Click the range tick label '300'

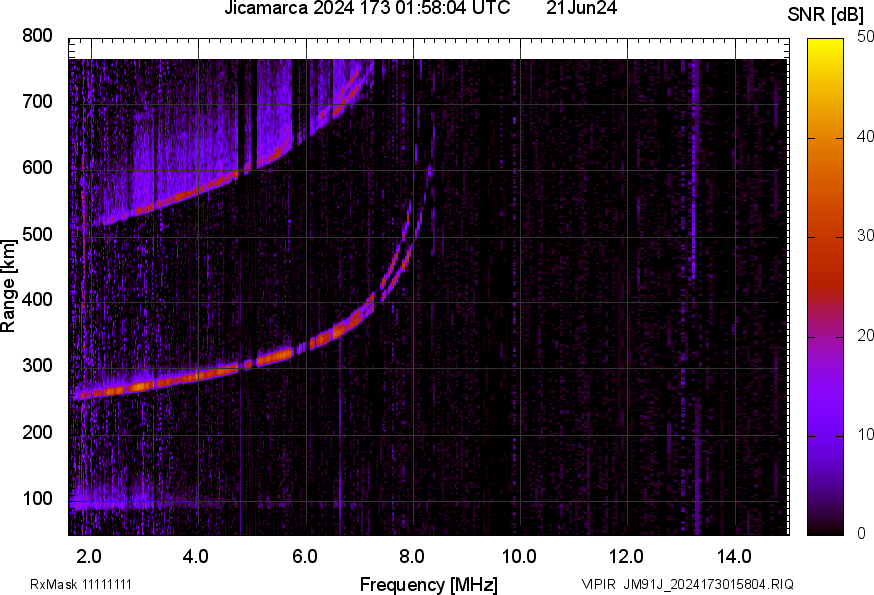[37, 366]
